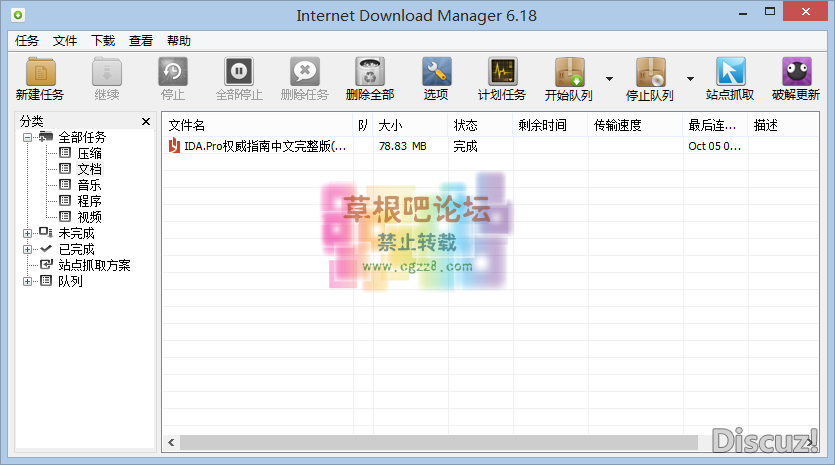835x465 pixels.
Task: Select the IDA.Pro权威指南中文完整版 download row
Action: click(x=490, y=146)
